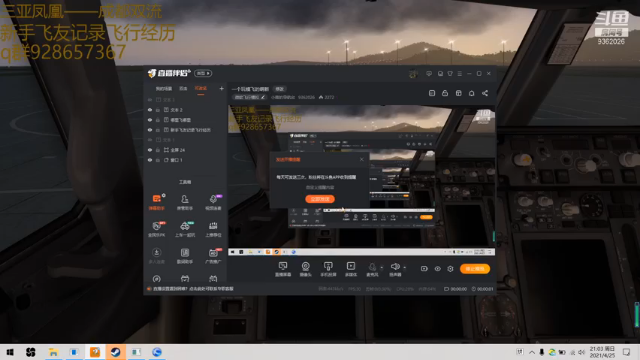Toggle visibility of the 全屏 24 source
640x360 pixels.
click(150, 150)
